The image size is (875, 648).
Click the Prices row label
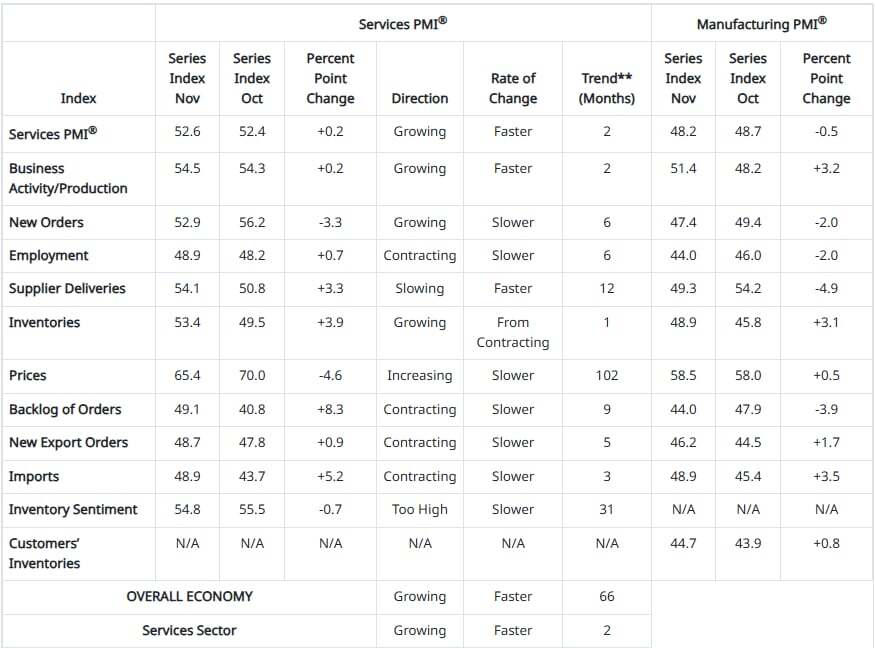(x=28, y=375)
